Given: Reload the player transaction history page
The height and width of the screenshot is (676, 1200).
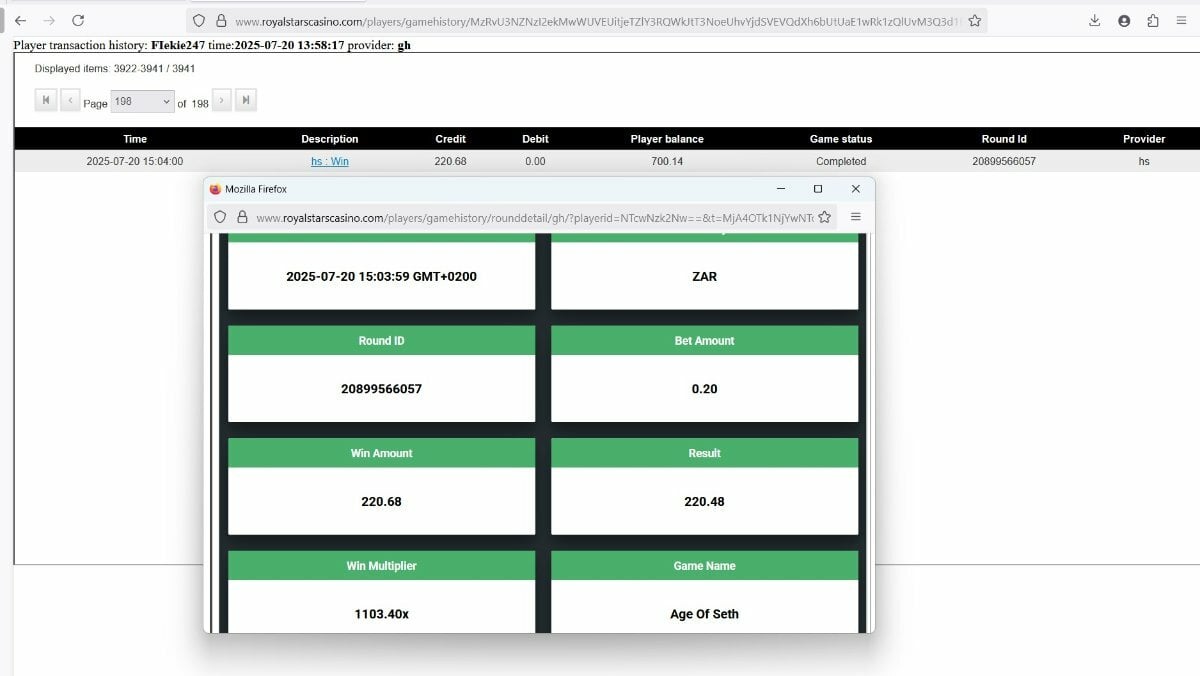Looking at the screenshot, I should 78,20.
